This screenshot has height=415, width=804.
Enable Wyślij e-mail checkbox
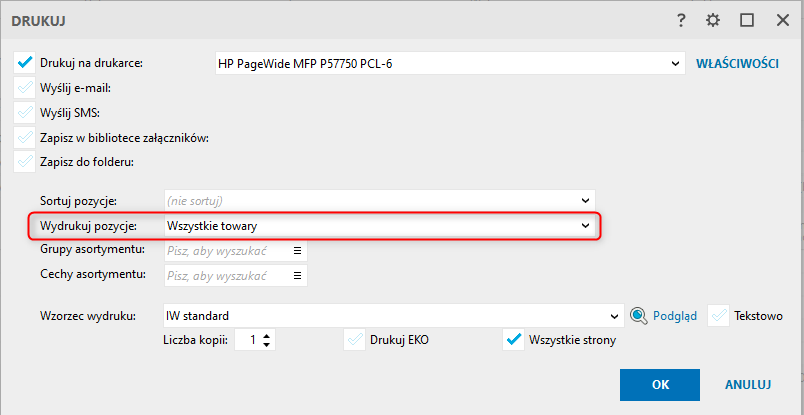[24, 88]
